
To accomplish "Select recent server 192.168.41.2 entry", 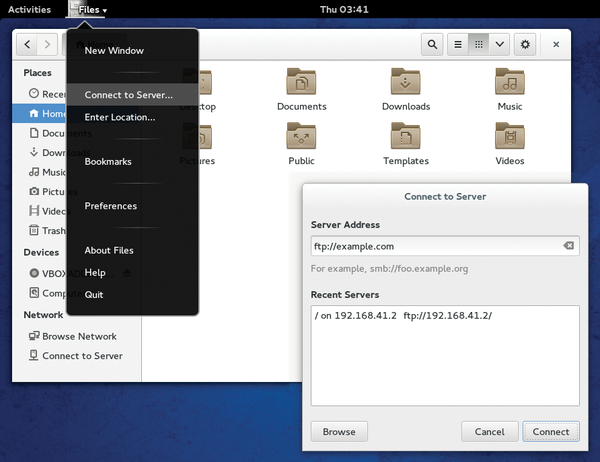I will pos(445,315).
